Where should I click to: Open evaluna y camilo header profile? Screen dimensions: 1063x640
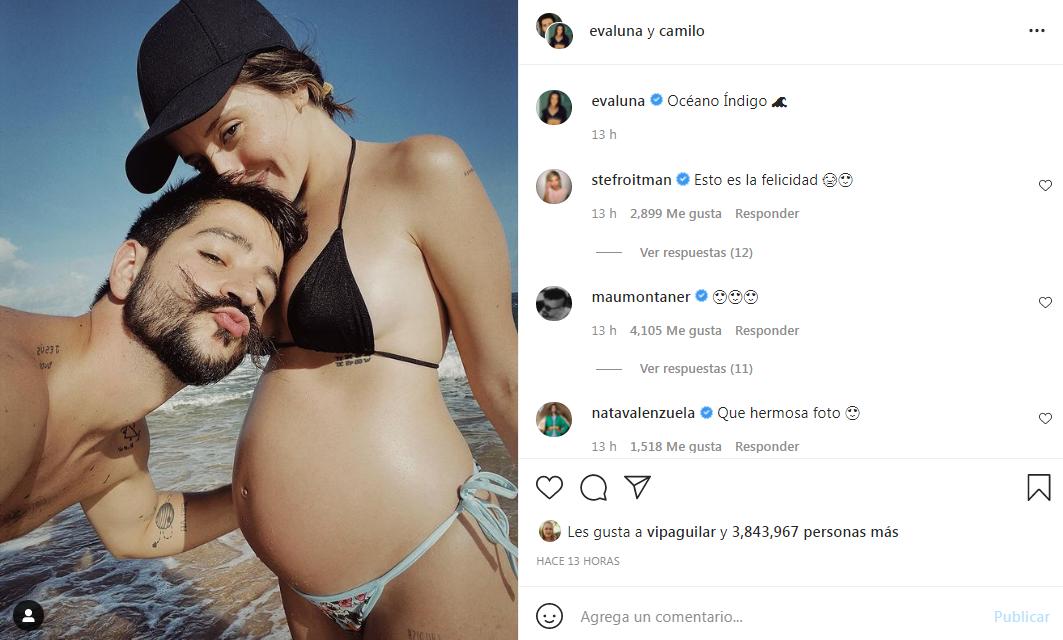[x=646, y=31]
